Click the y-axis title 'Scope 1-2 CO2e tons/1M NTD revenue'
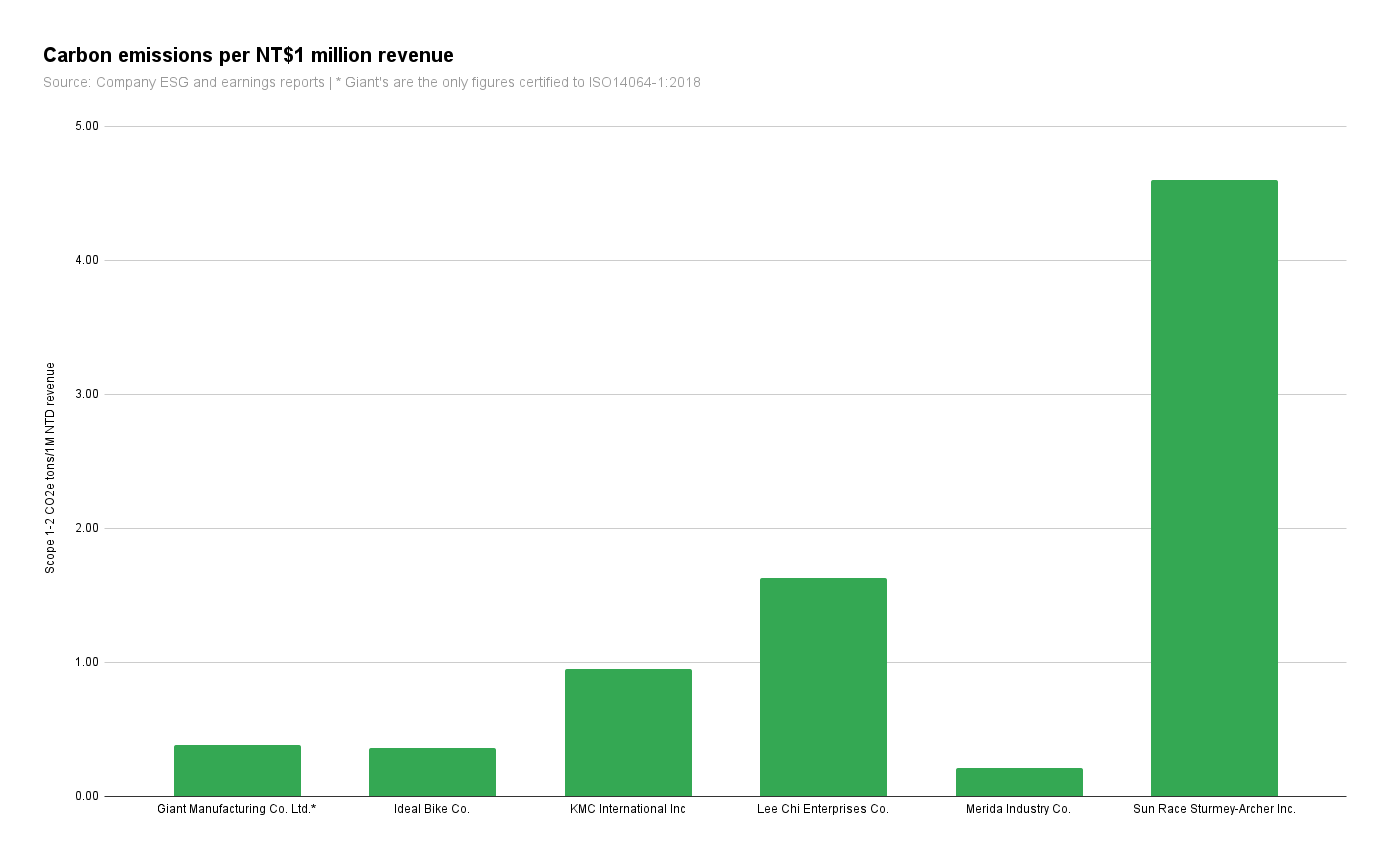 pos(50,468)
